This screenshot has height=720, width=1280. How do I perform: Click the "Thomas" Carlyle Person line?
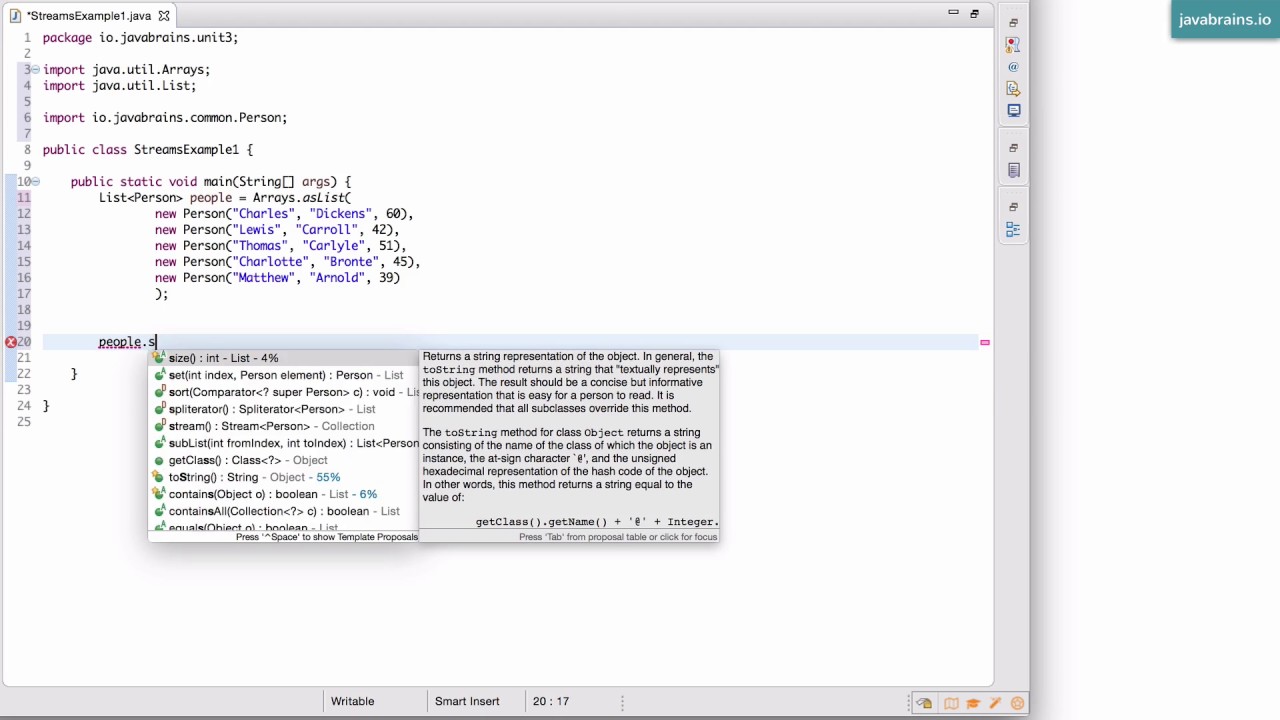(281, 246)
